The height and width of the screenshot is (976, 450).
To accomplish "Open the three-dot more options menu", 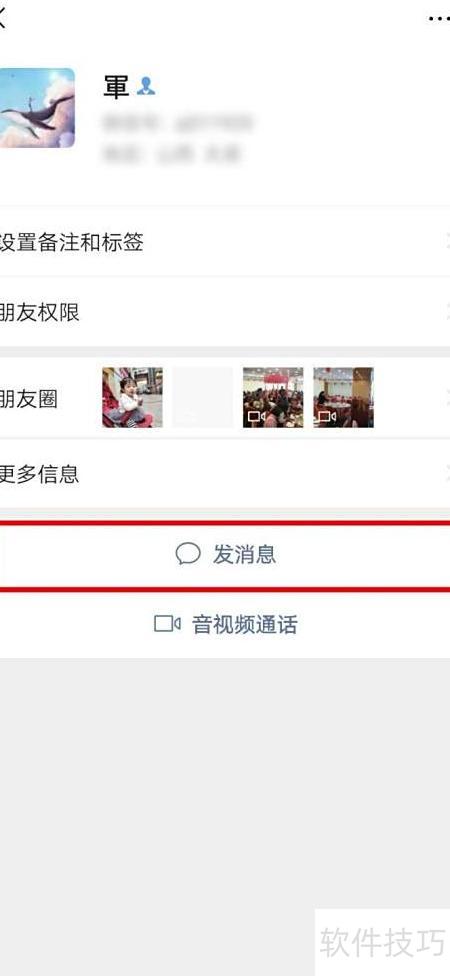I will 439,18.
